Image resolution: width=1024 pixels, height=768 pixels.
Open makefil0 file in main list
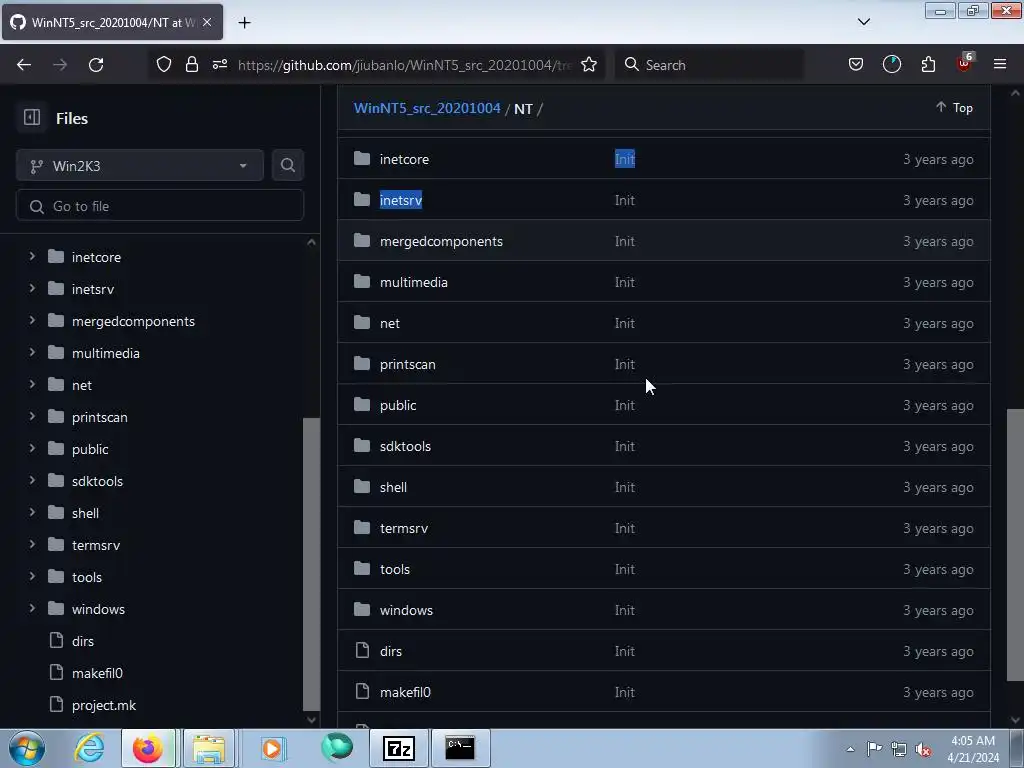tap(406, 692)
